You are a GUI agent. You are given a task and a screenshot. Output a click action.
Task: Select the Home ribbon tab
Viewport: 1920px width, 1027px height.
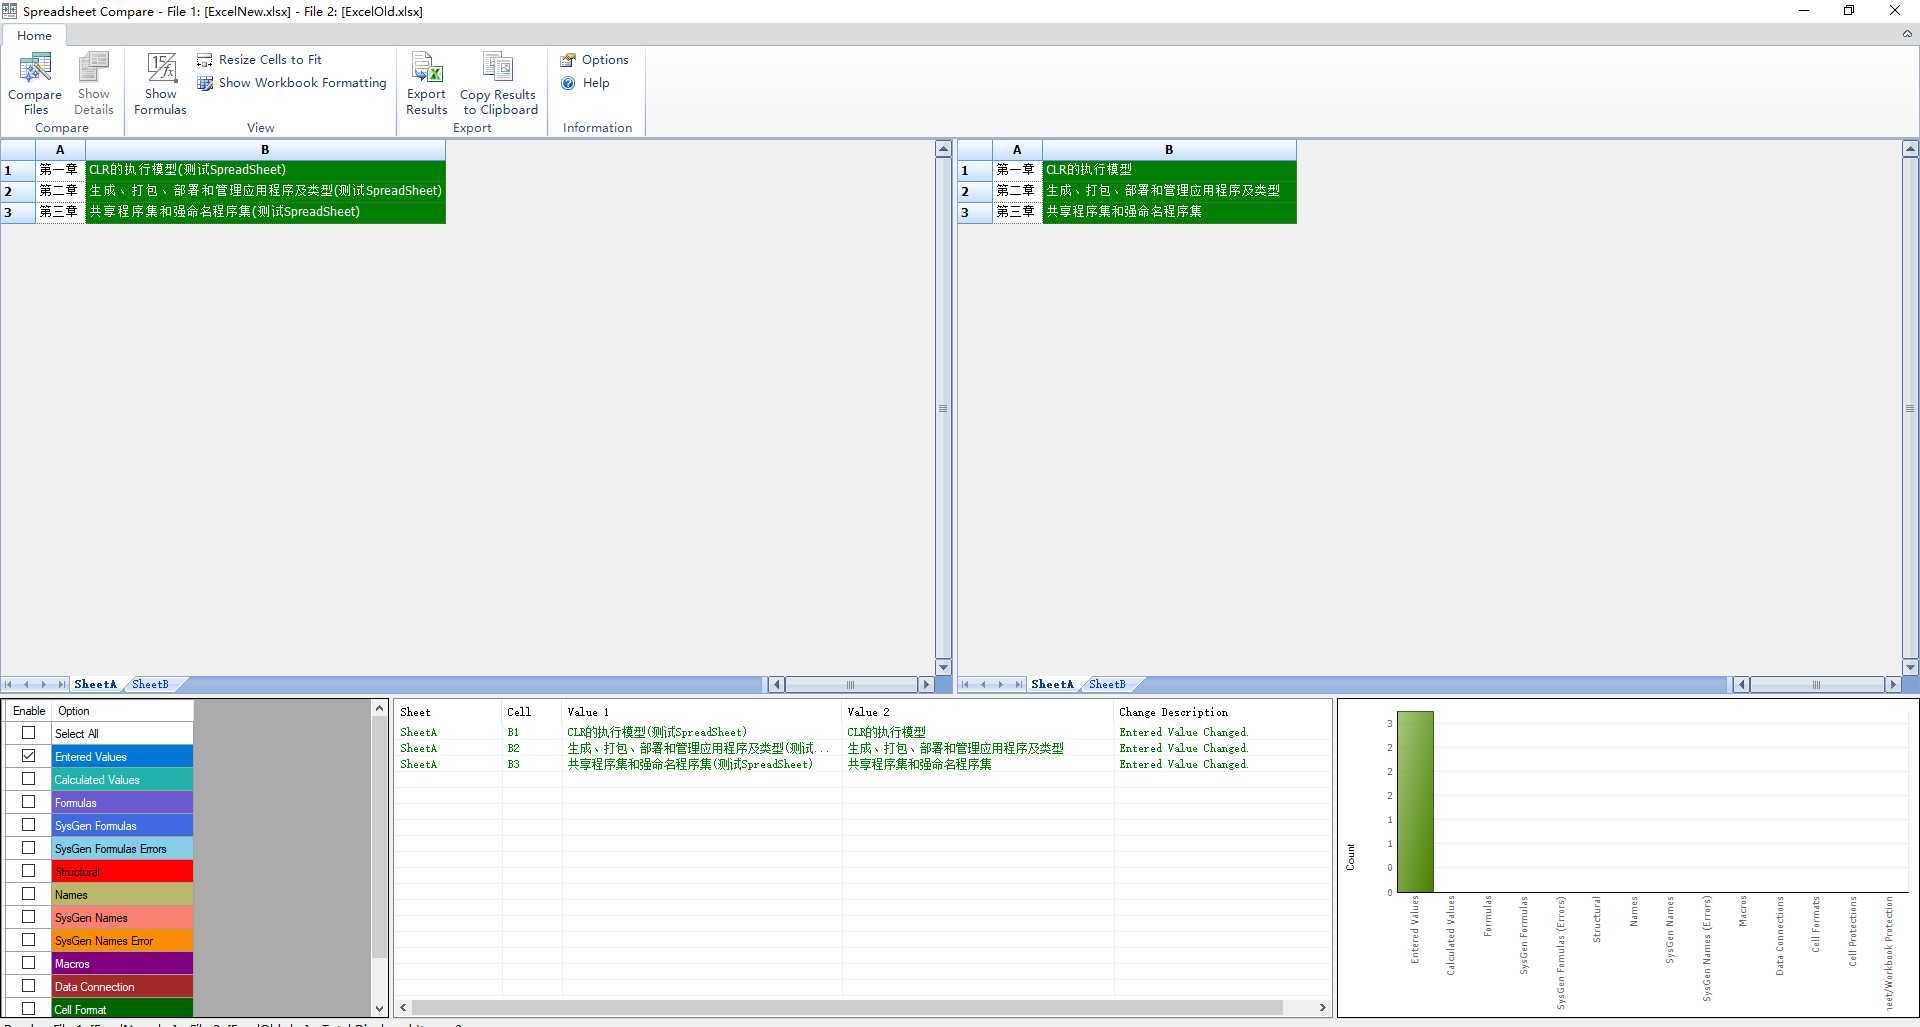tap(34, 35)
